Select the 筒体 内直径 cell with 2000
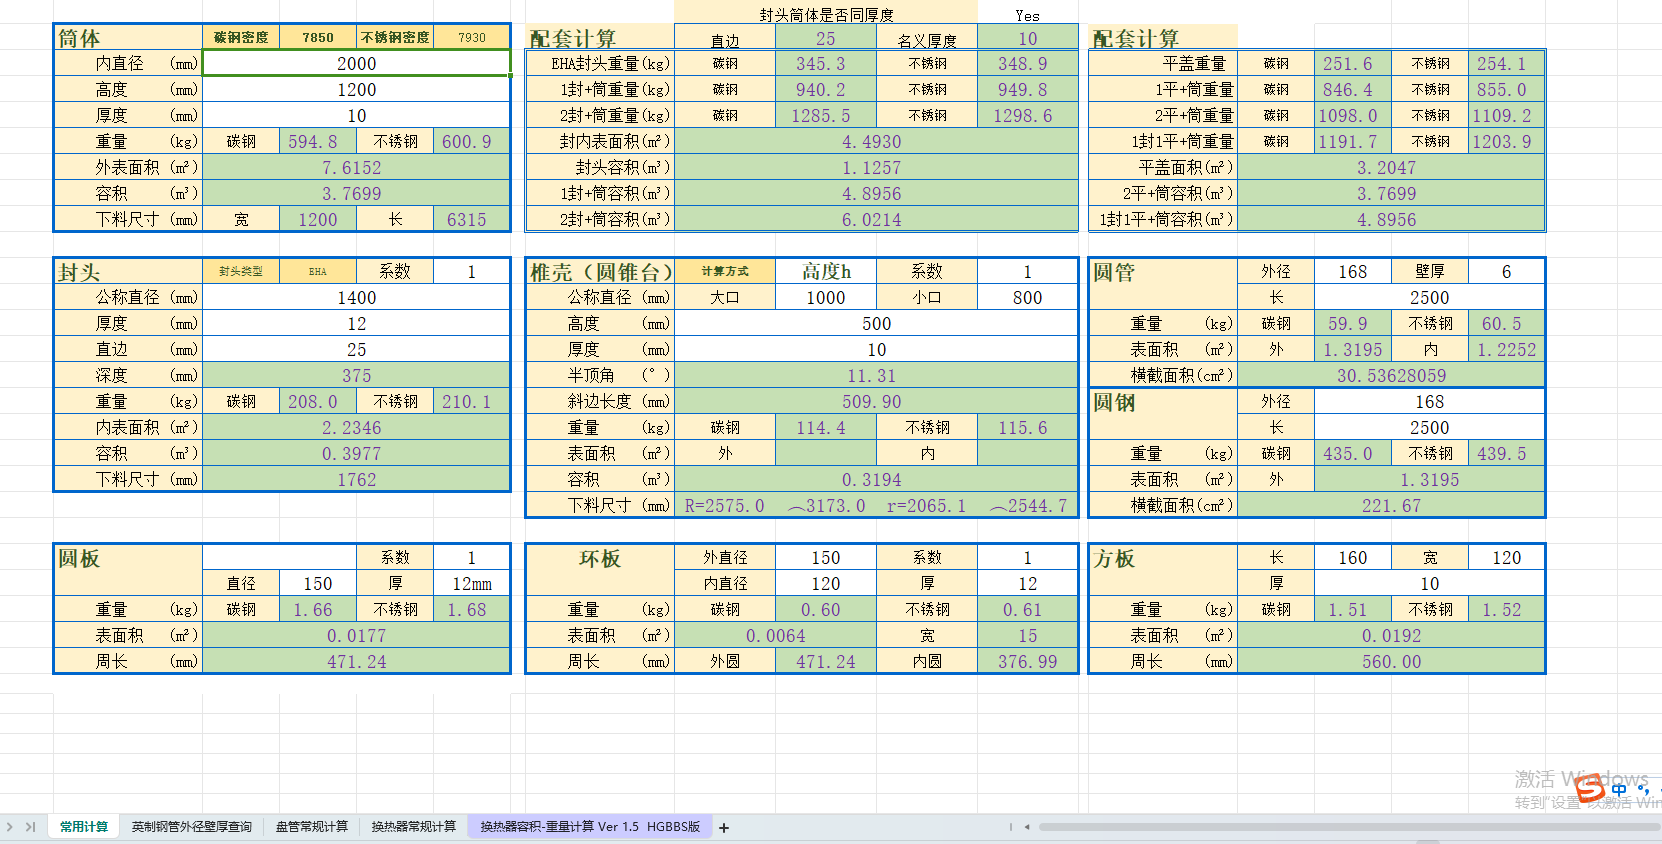Image resolution: width=1662 pixels, height=844 pixels. click(357, 63)
